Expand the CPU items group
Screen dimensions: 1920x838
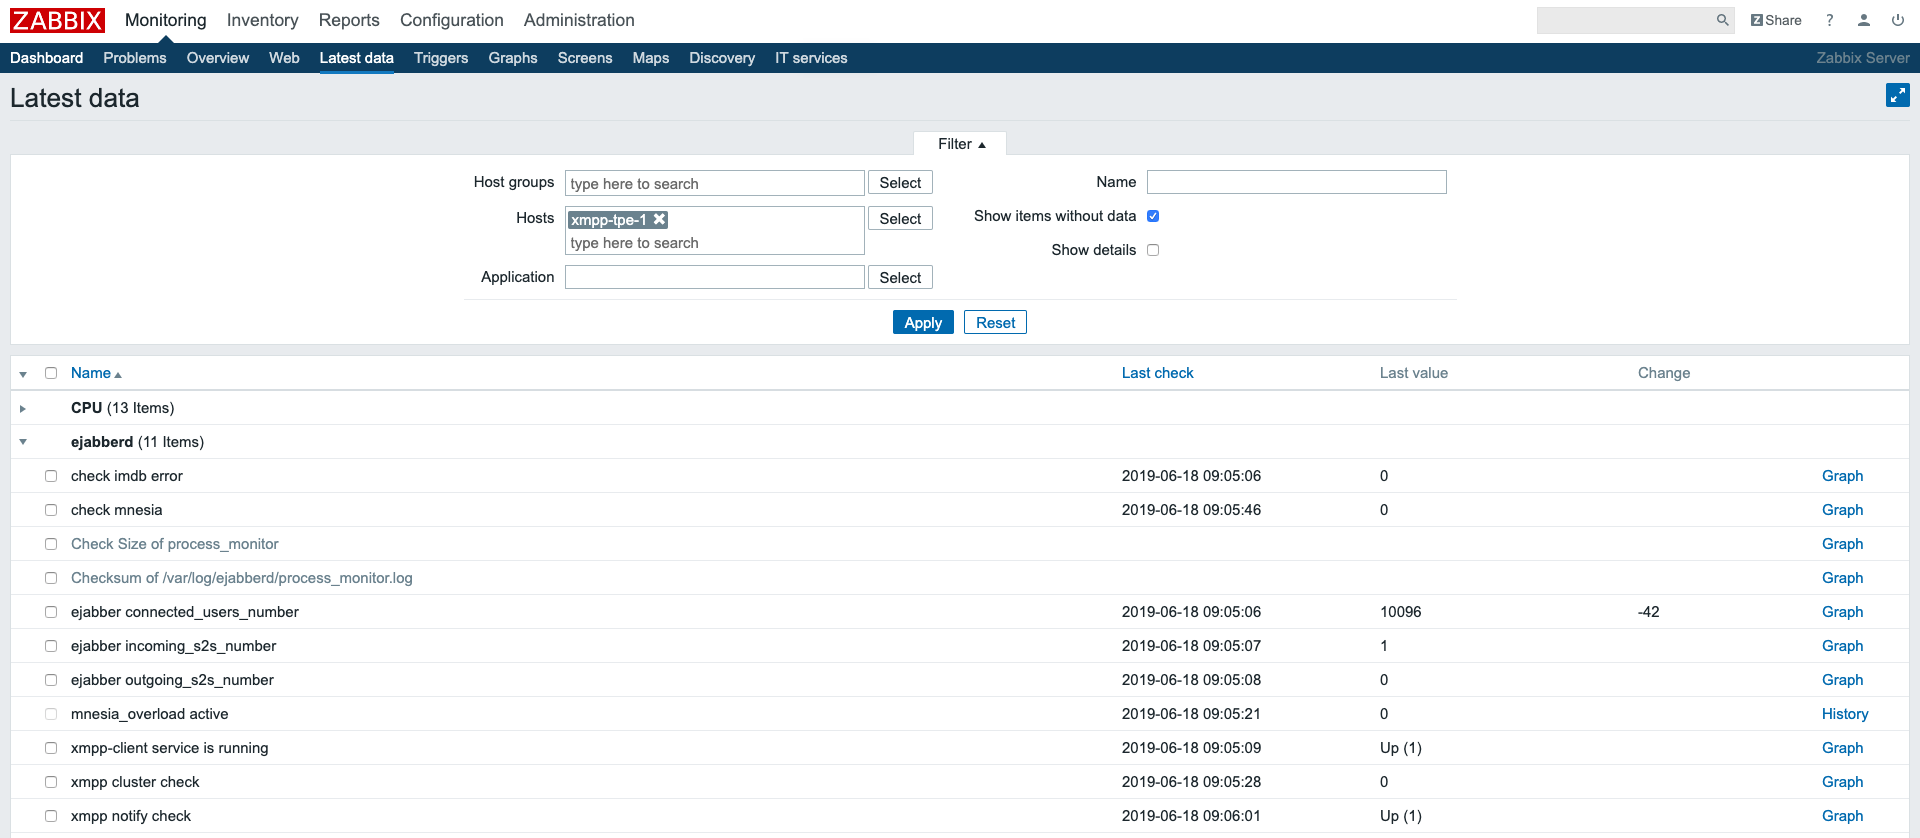[x=23, y=409]
